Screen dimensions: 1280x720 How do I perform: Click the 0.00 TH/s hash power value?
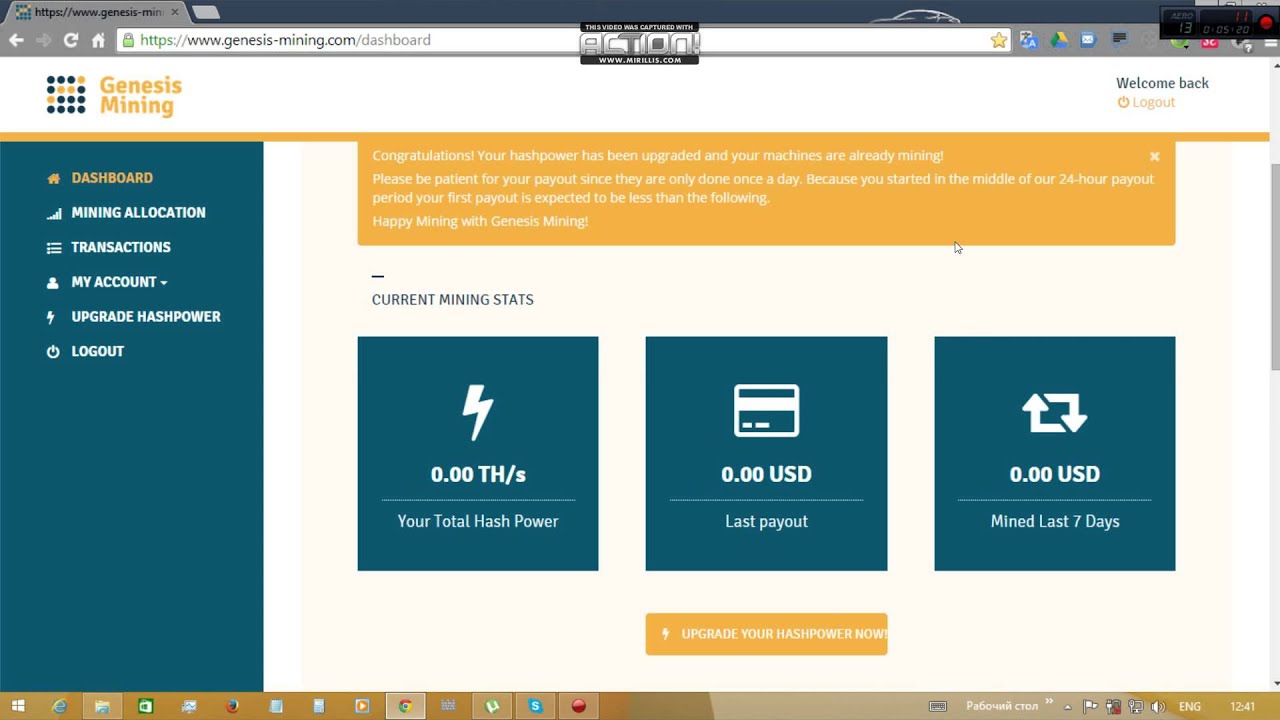[478, 474]
